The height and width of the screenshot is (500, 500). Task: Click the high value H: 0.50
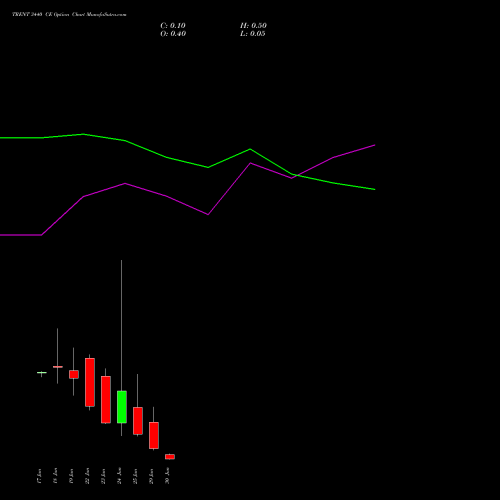[x=253, y=26]
